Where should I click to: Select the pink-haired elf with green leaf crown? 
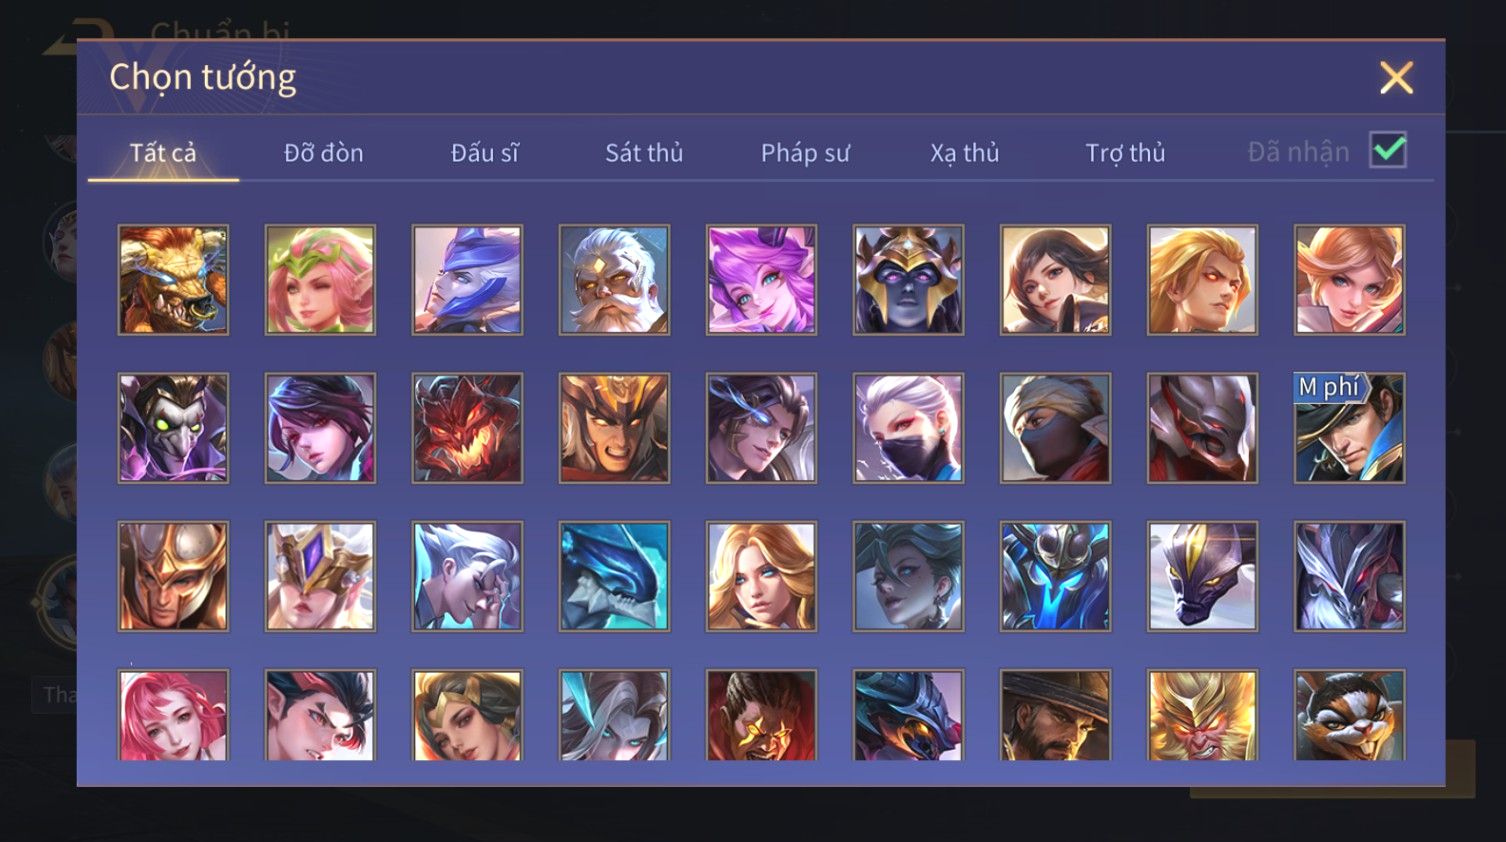point(320,280)
